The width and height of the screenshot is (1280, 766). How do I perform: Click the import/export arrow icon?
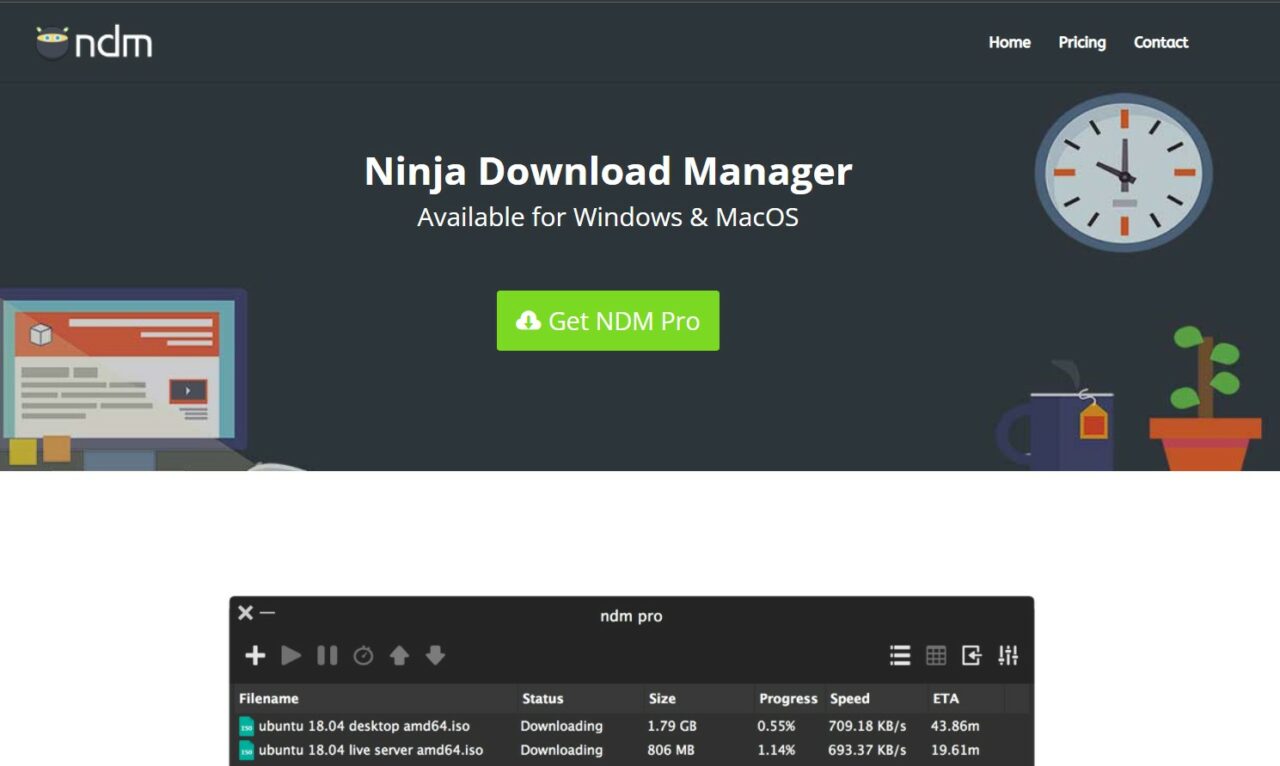point(971,655)
